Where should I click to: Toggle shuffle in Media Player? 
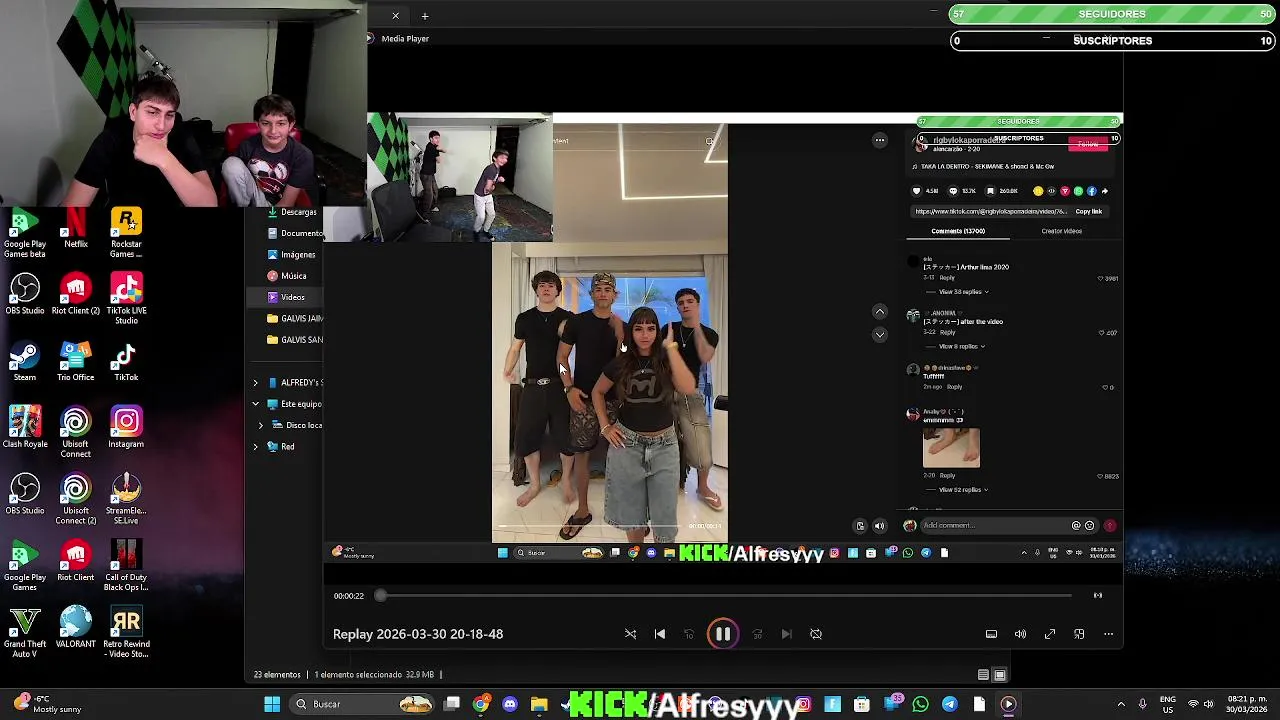tap(630, 634)
